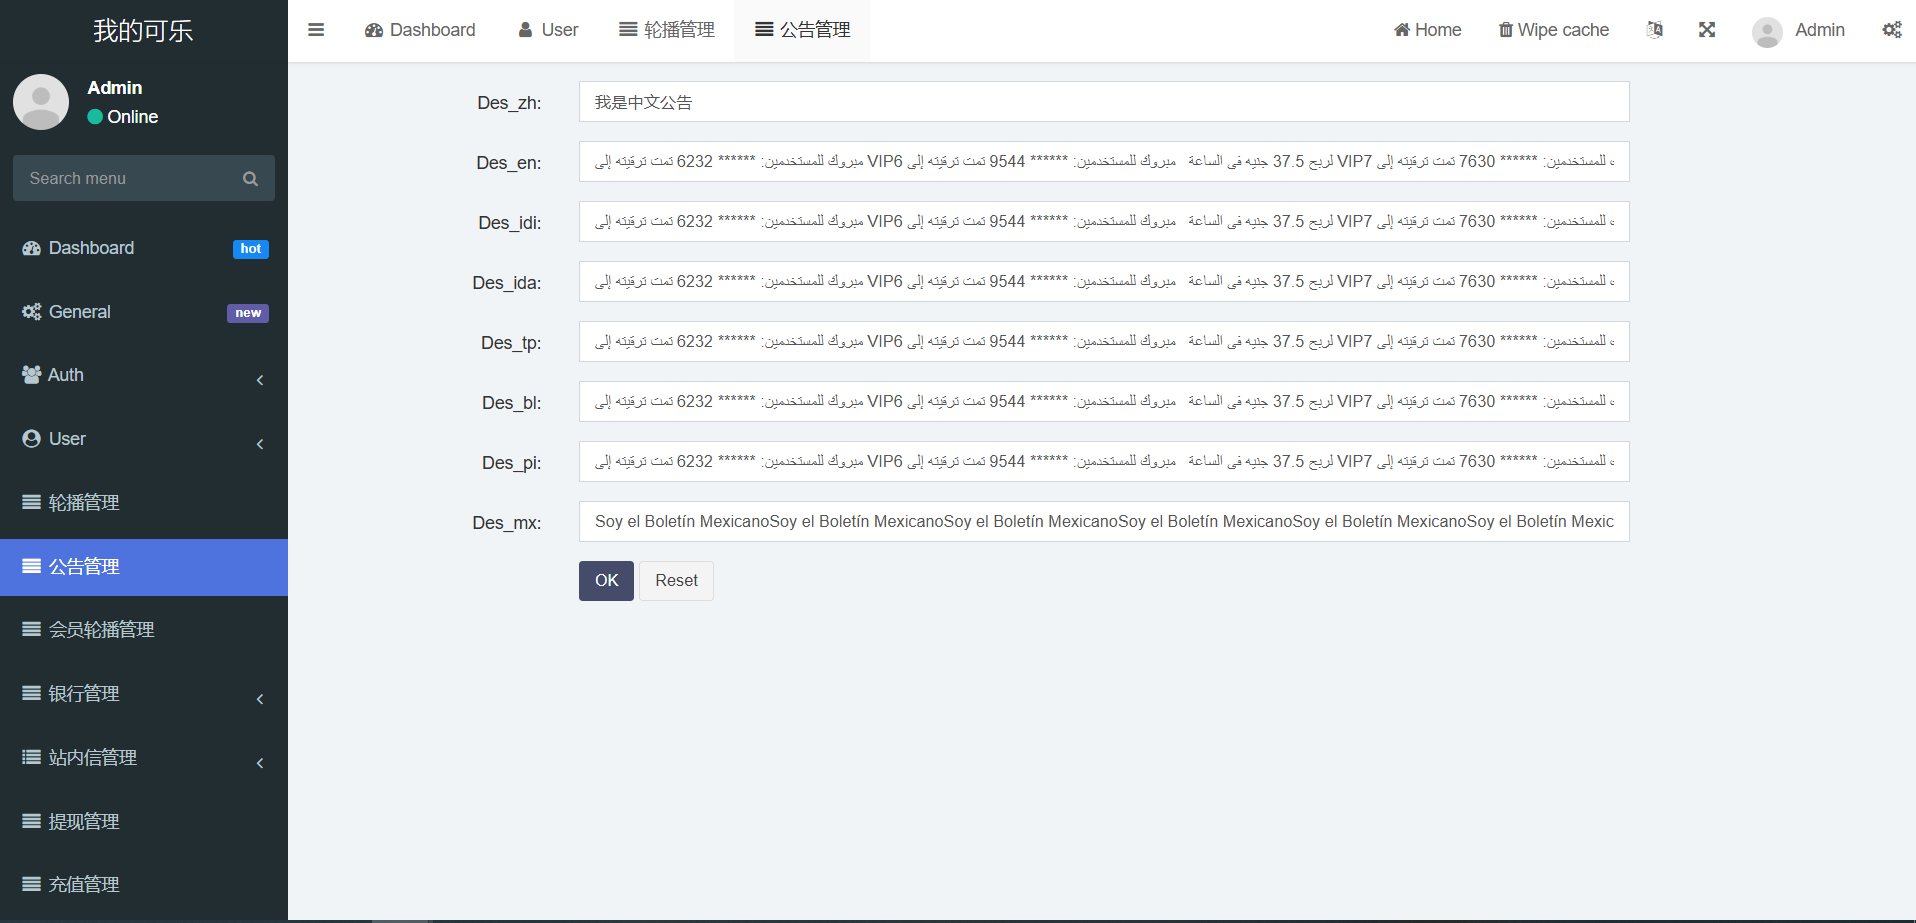Image resolution: width=1916 pixels, height=923 pixels.
Task: Click the Auth group icon in sidebar
Action: click(32, 375)
